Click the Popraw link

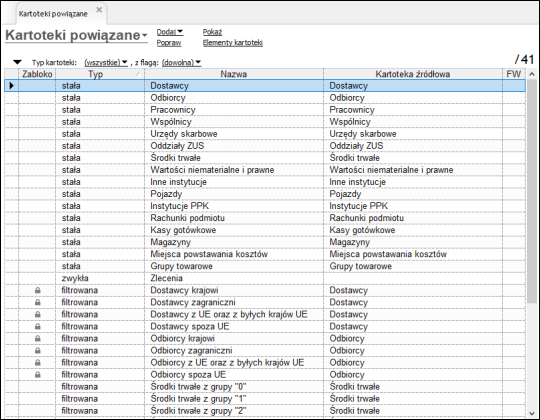click(x=169, y=43)
